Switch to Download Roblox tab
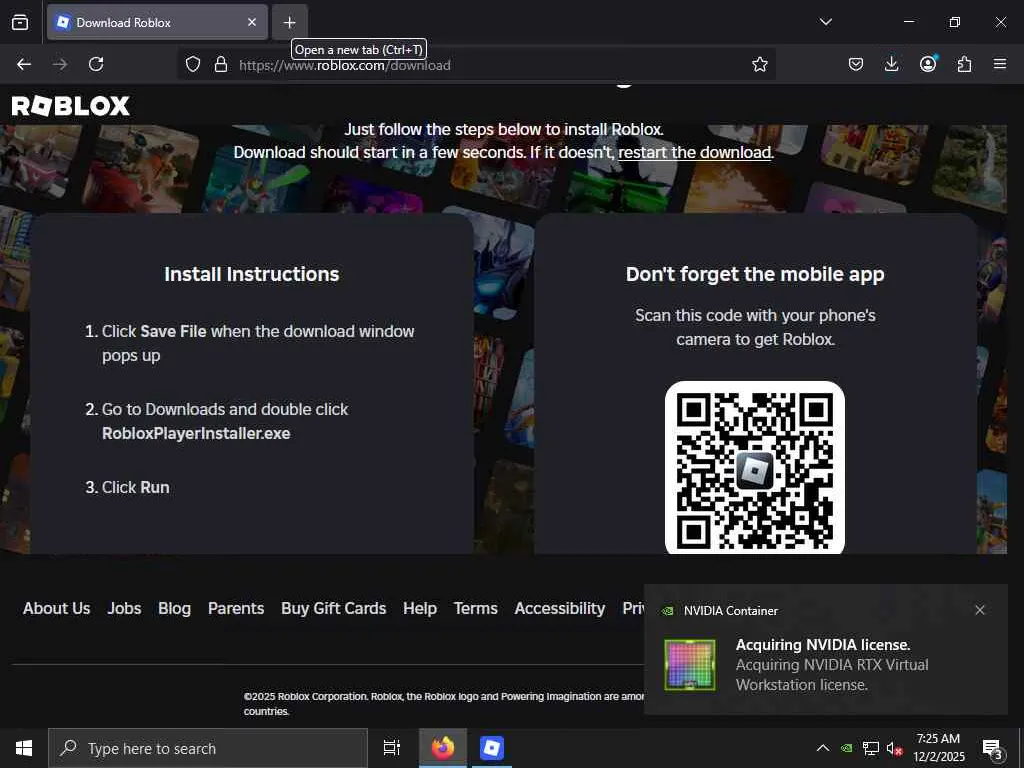The width and height of the screenshot is (1024, 768). click(x=157, y=22)
